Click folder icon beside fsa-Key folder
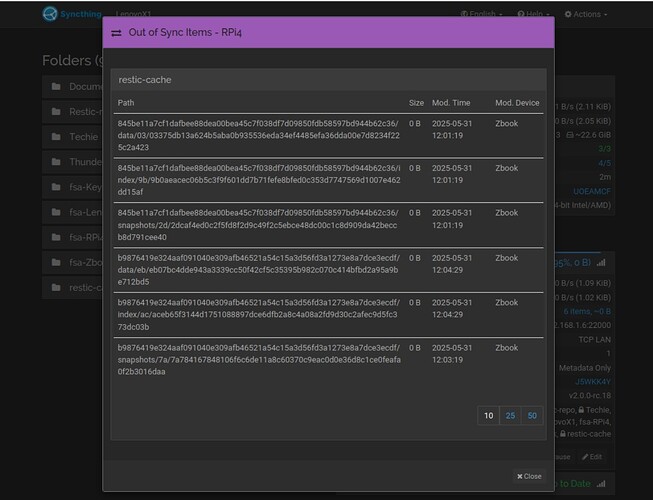Image resolution: width=653 pixels, height=500 pixels. point(56,187)
